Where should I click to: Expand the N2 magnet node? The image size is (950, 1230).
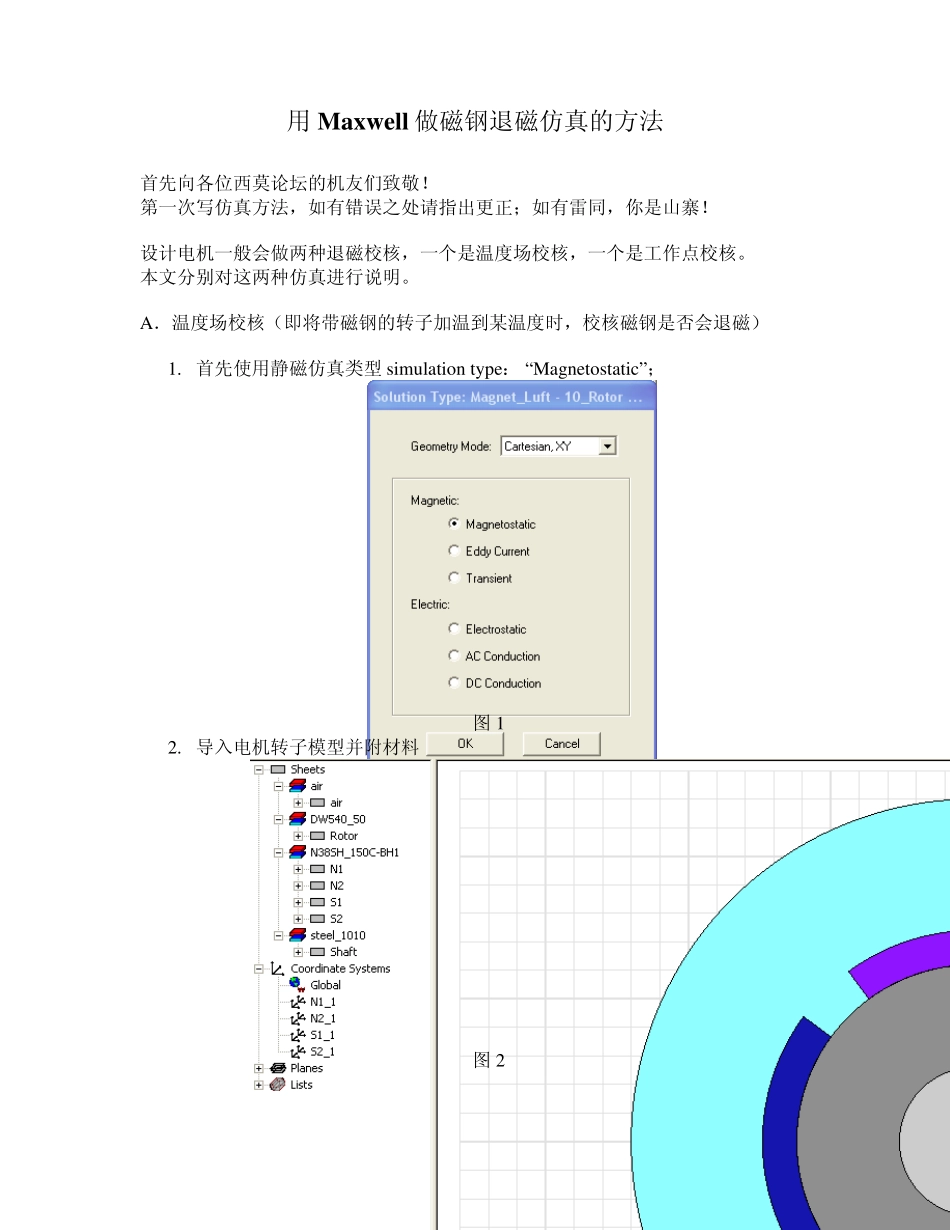pyautogui.click(x=298, y=886)
